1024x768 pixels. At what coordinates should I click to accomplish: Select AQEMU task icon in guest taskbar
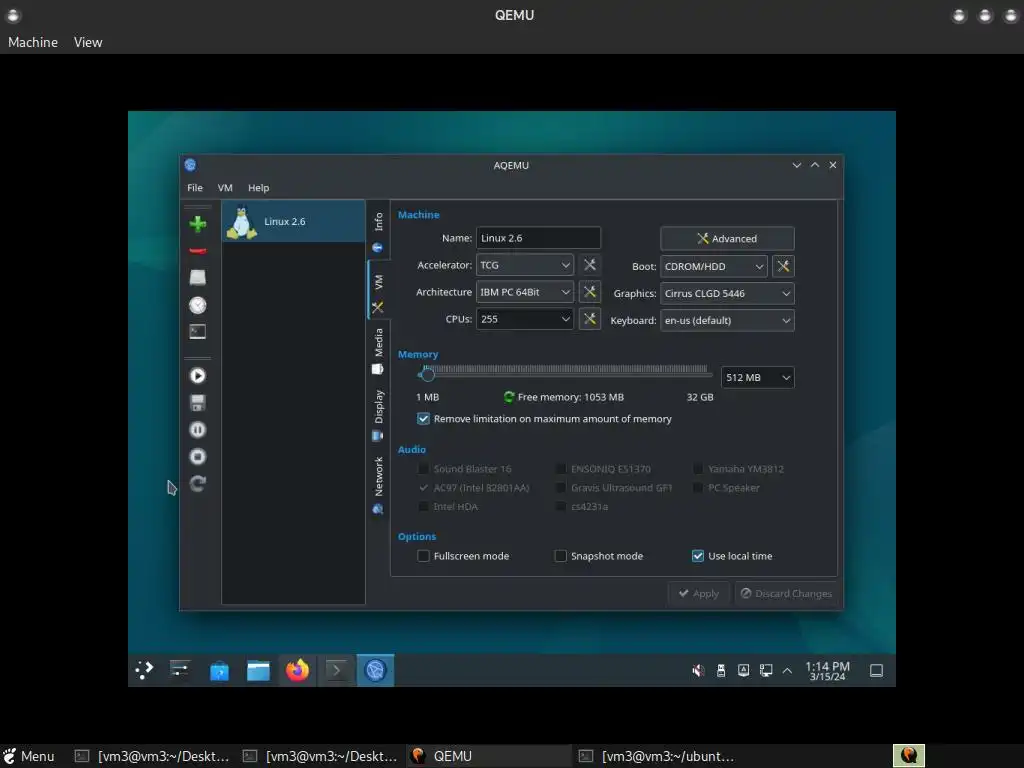(376, 670)
